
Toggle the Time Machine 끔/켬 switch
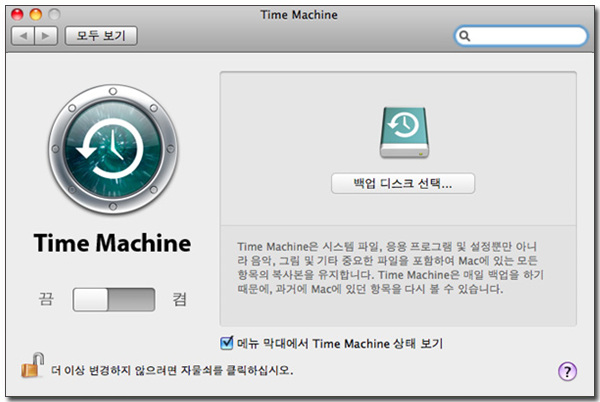click(114, 299)
